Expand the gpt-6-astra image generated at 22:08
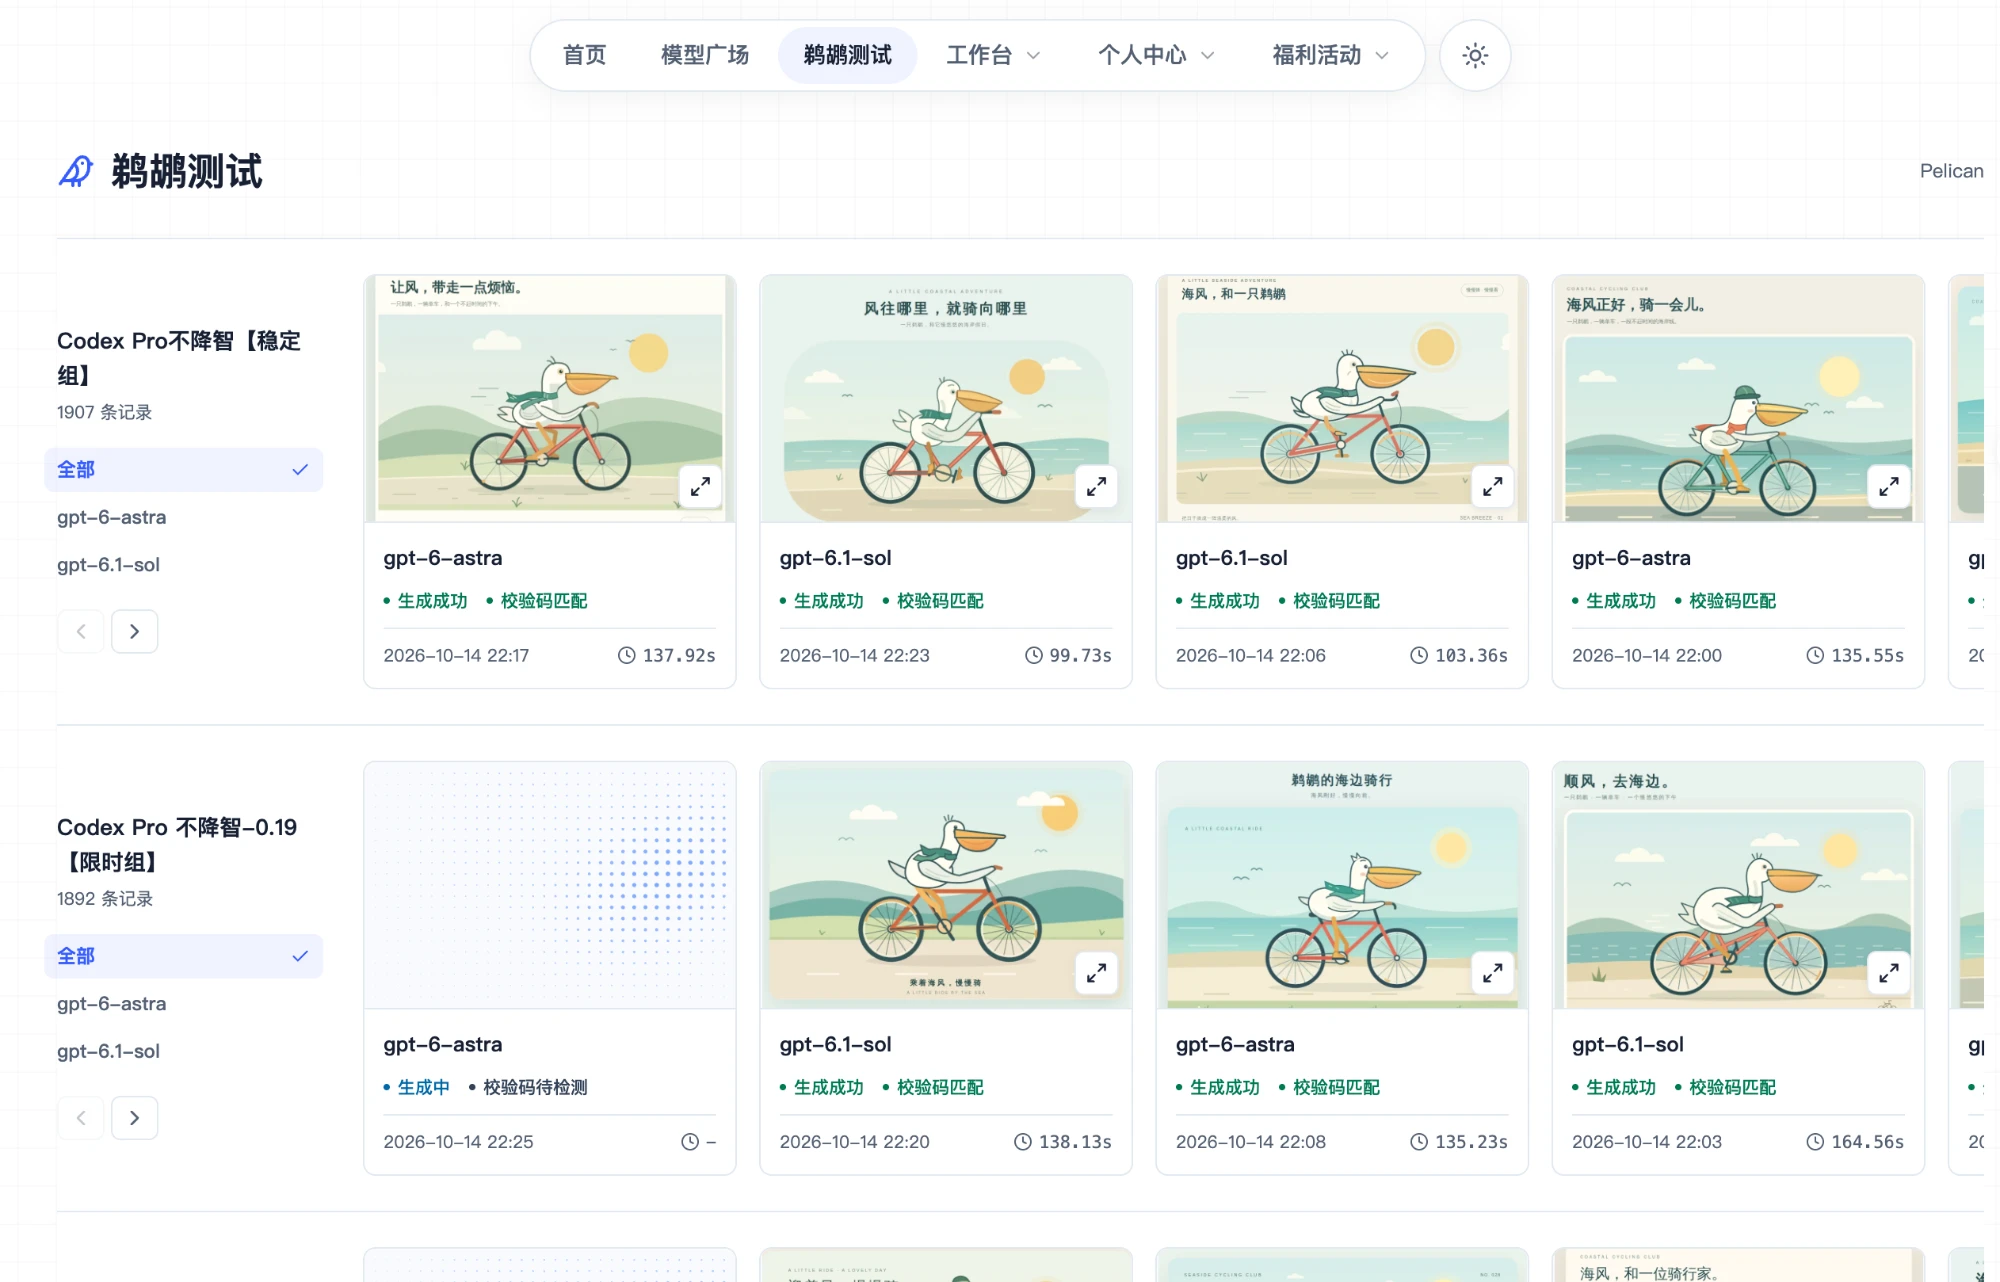This screenshot has width=2000, height=1282. (x=1493, y=973)
